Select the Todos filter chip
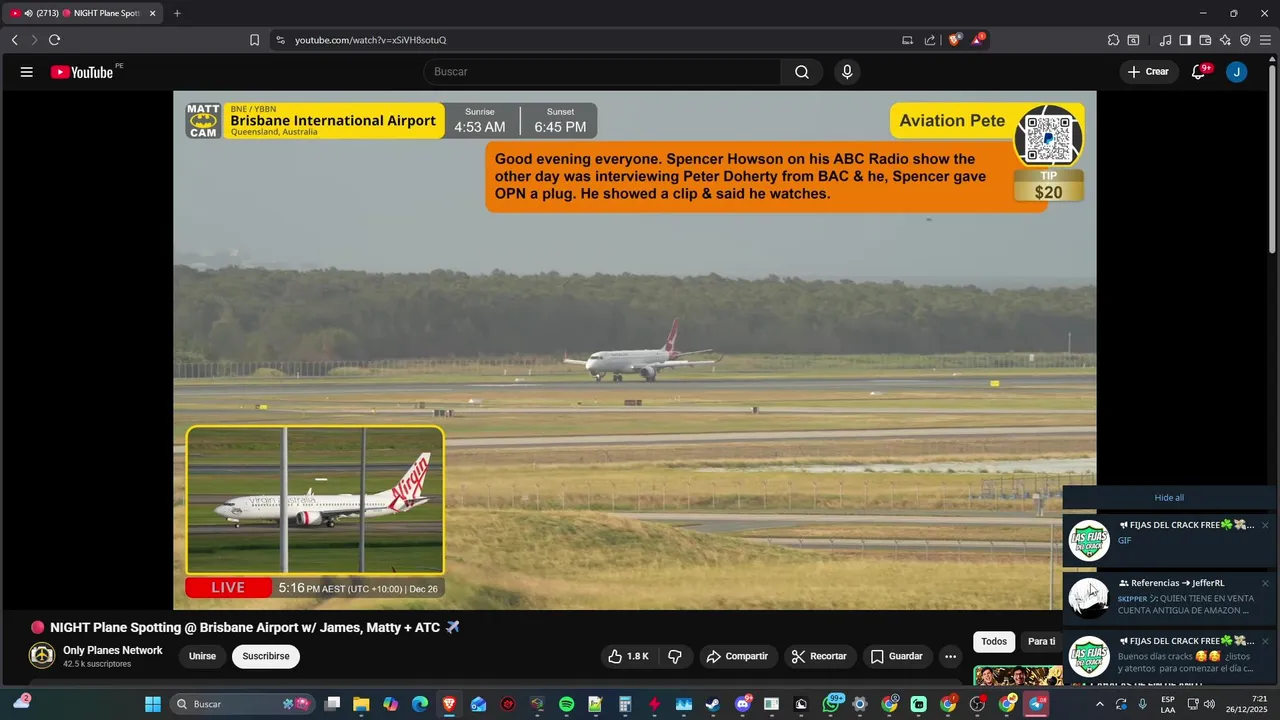The height and width of the screenshot is (720, 1280). pos(994,642)
